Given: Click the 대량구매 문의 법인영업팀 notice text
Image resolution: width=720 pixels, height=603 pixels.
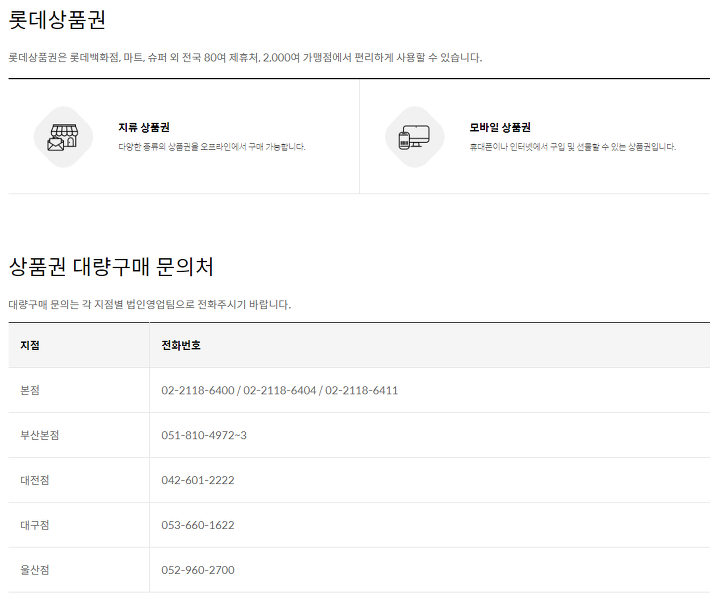Looking at the screenshot, I should pos(150,304).
